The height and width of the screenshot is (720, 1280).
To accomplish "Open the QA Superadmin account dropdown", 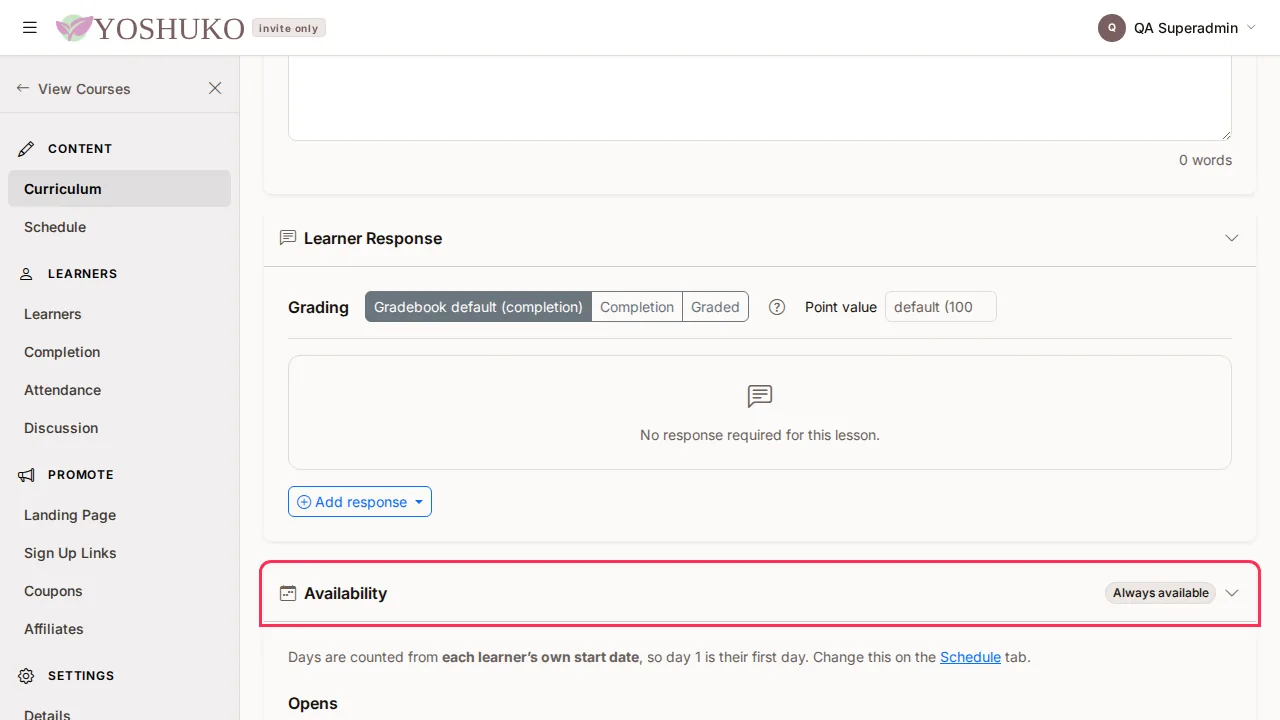I will [1177, 28].
